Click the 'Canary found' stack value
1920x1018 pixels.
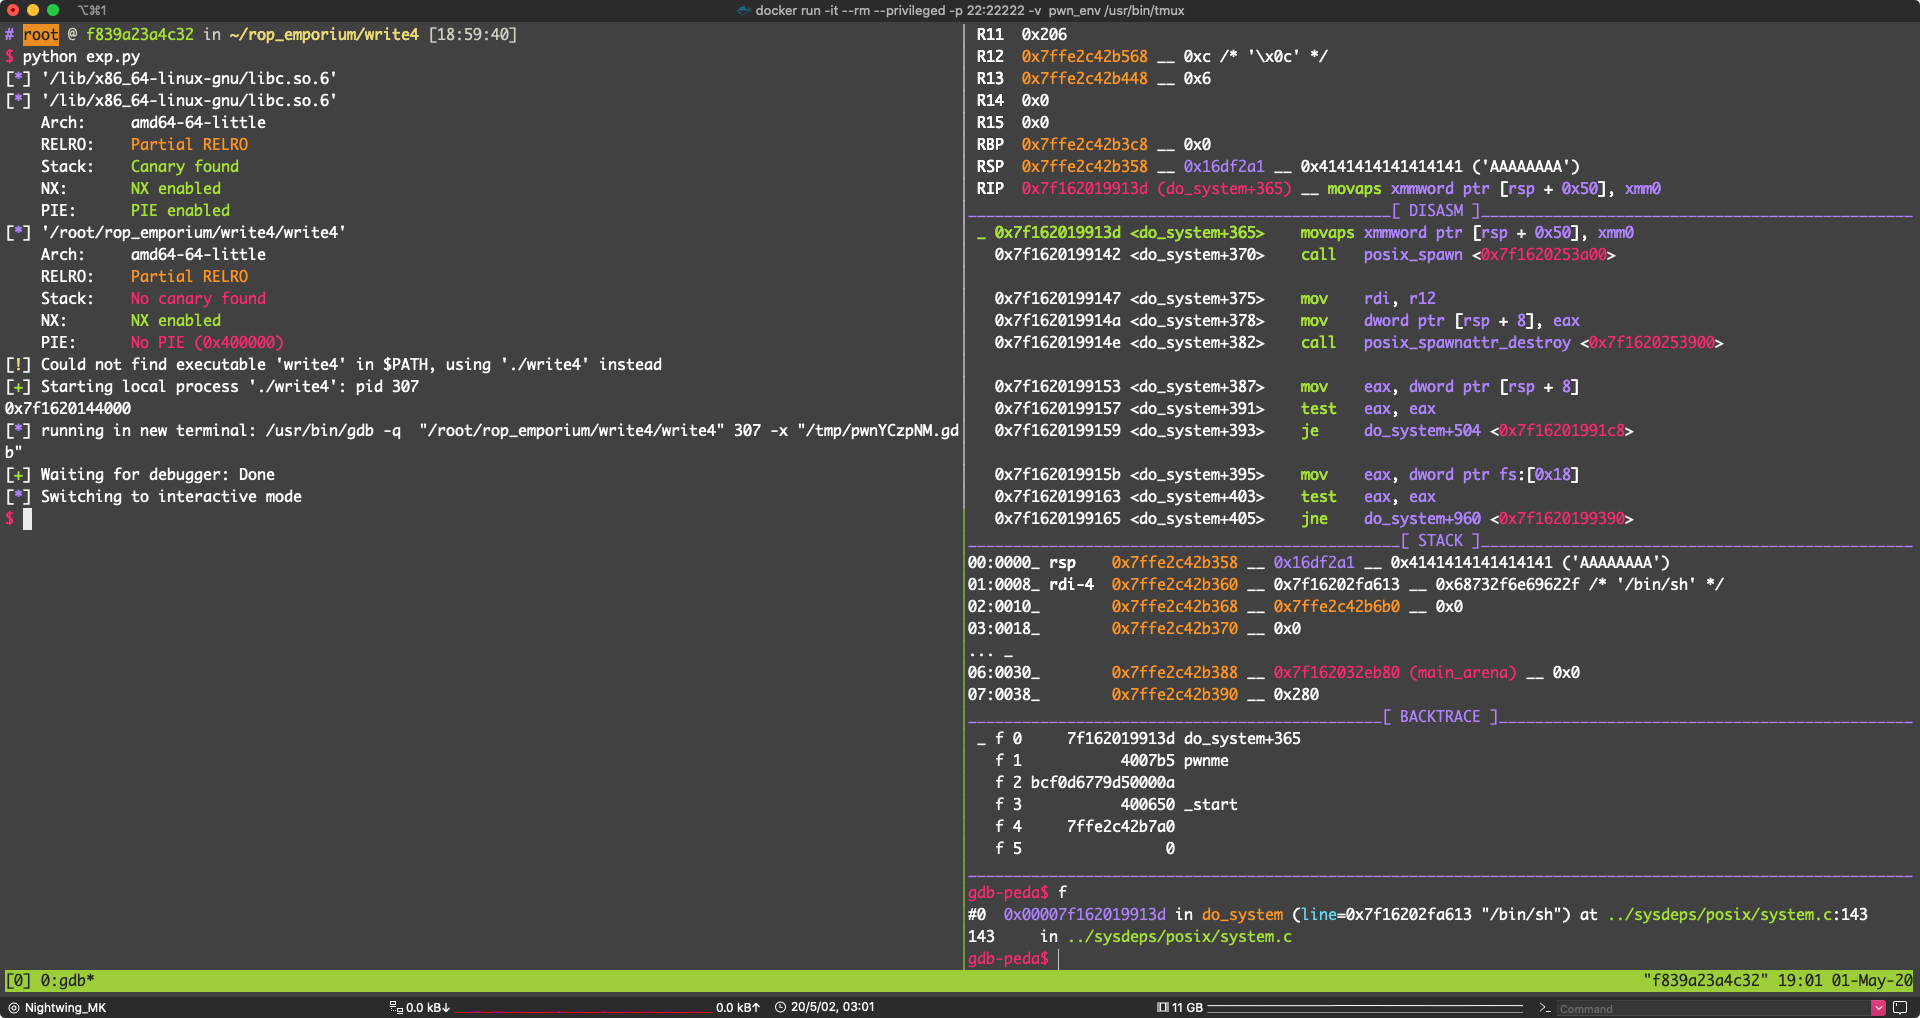pos(185,167)
